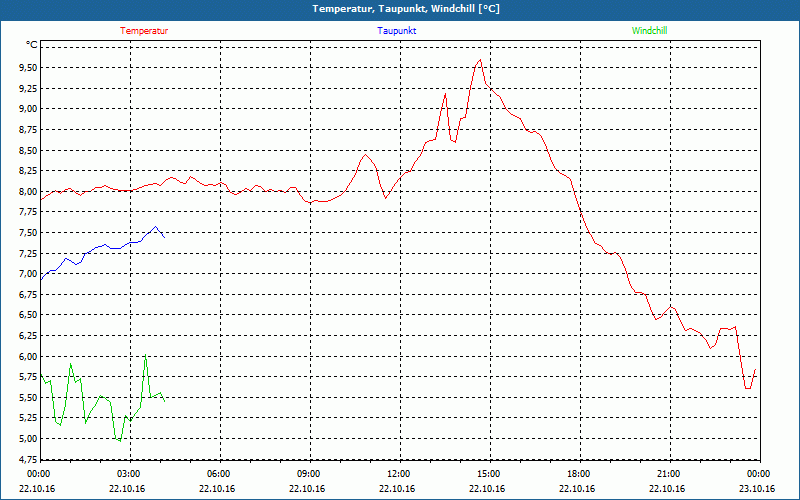Viewport: 800px width, 500px height.
Task: Click the 8,50 y-axis value
Action: coord(28,150)
